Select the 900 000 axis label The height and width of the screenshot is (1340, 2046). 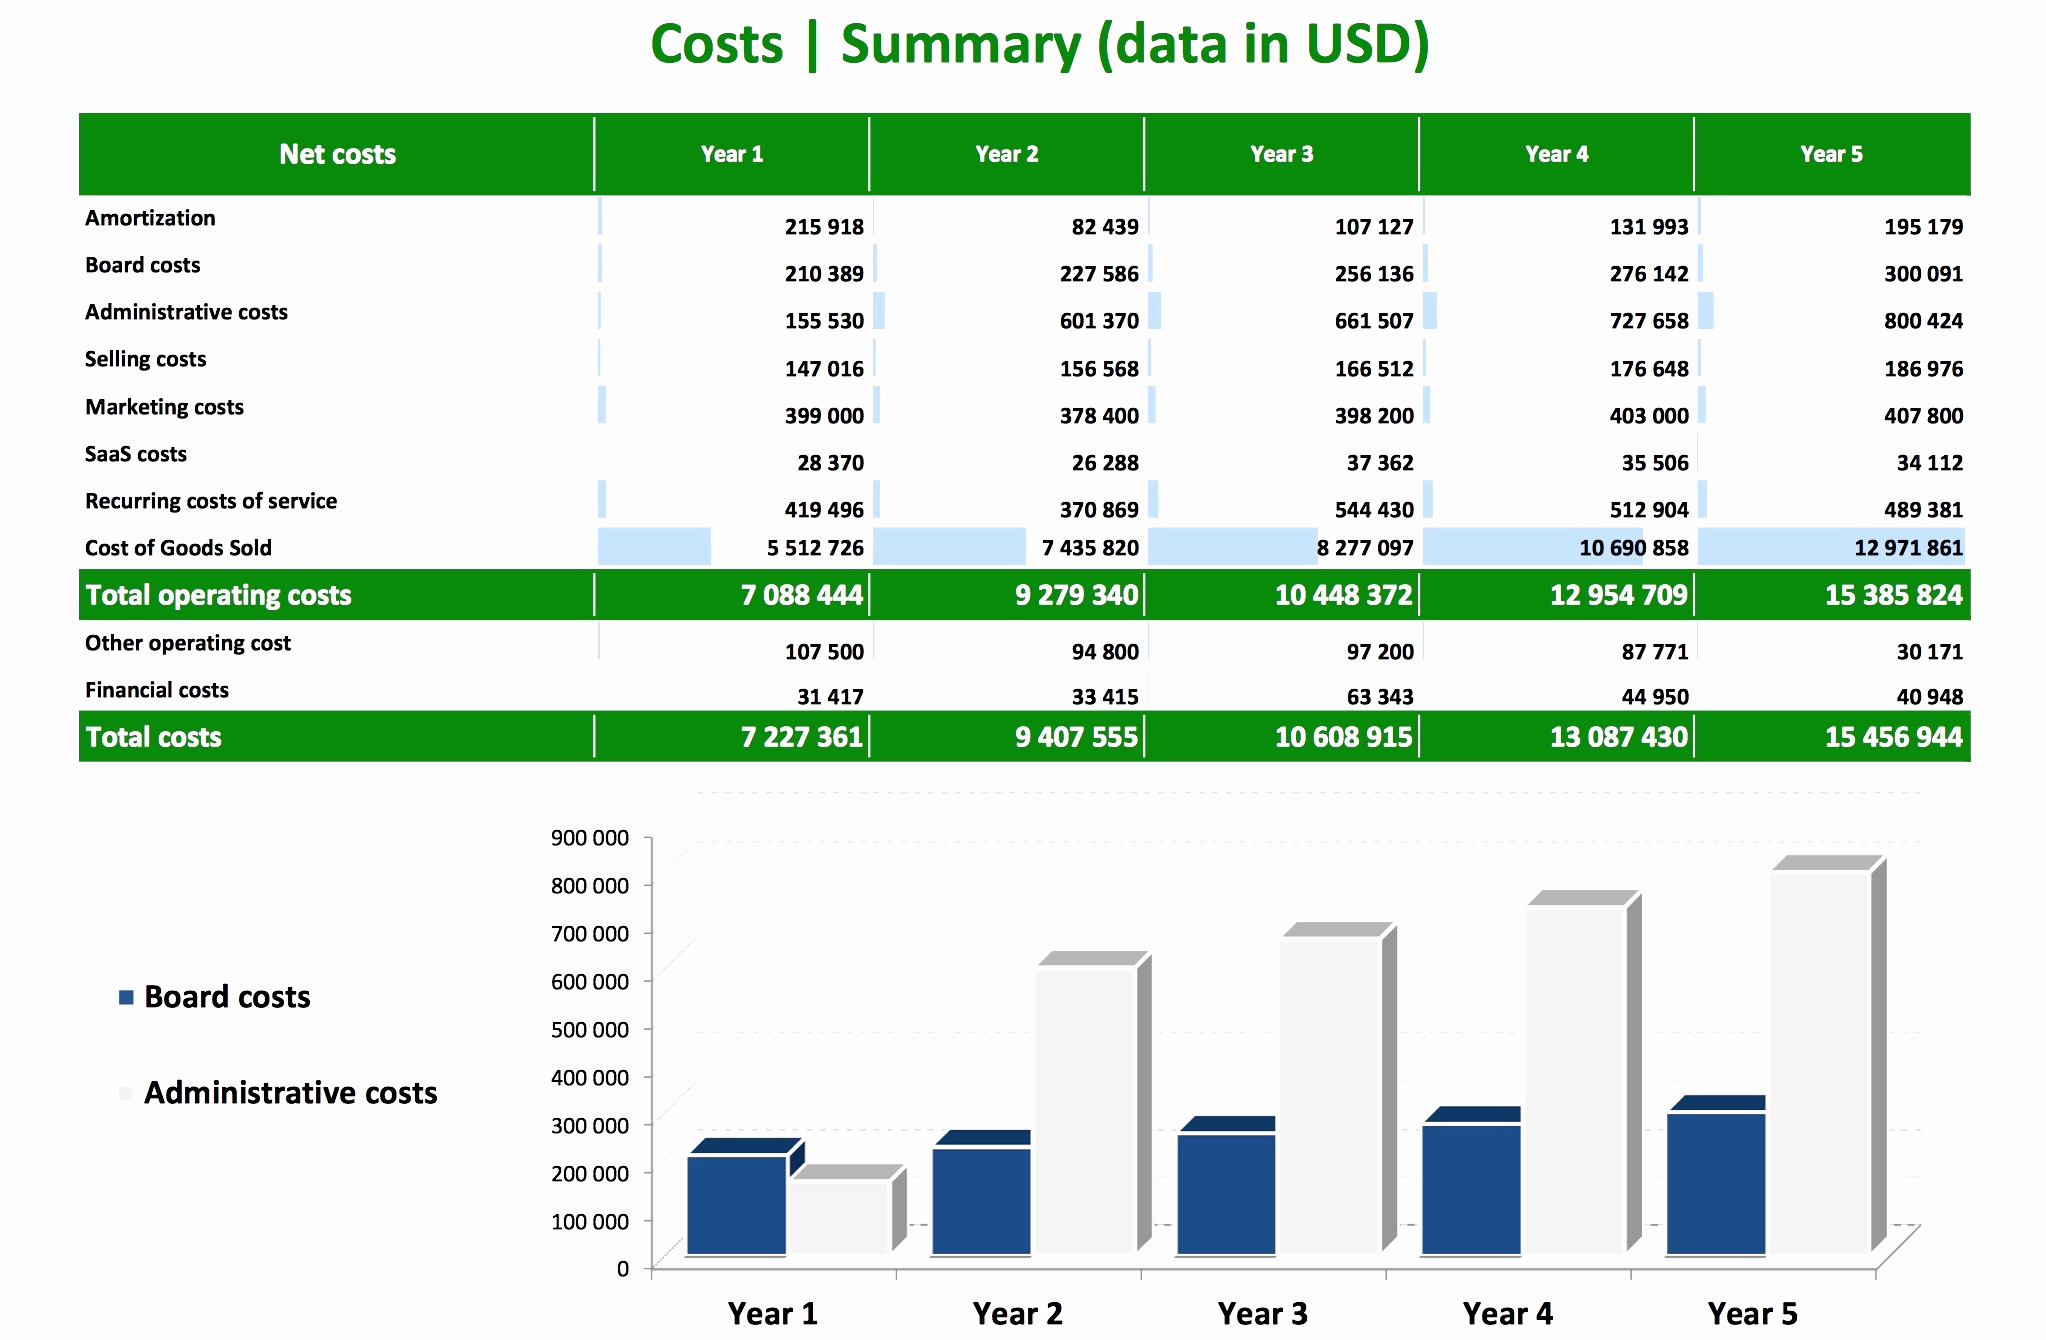tap(590, 838)
